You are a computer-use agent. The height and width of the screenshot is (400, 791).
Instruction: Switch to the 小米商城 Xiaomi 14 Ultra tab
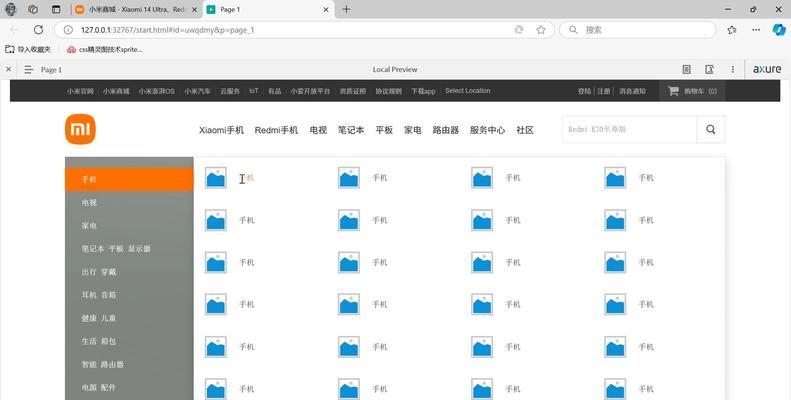pyautogui.click(x=136, y=10)
